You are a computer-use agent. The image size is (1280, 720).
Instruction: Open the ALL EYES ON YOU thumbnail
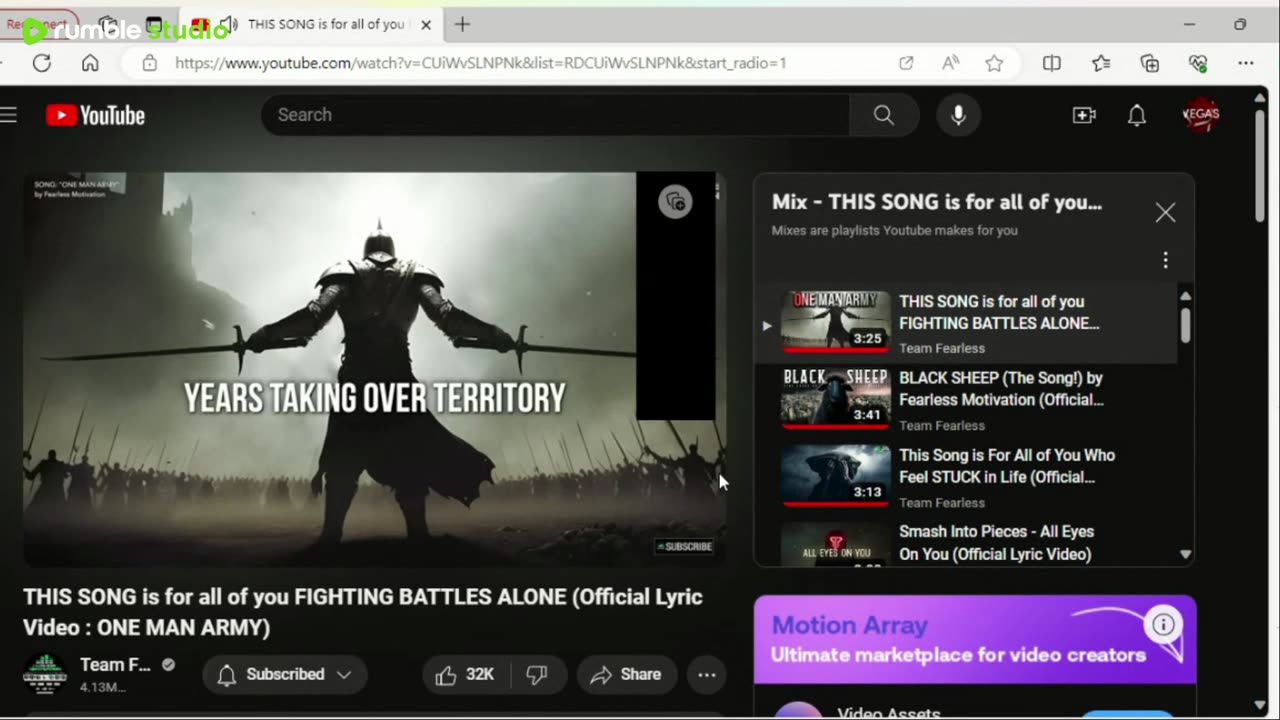pos(835,545)
